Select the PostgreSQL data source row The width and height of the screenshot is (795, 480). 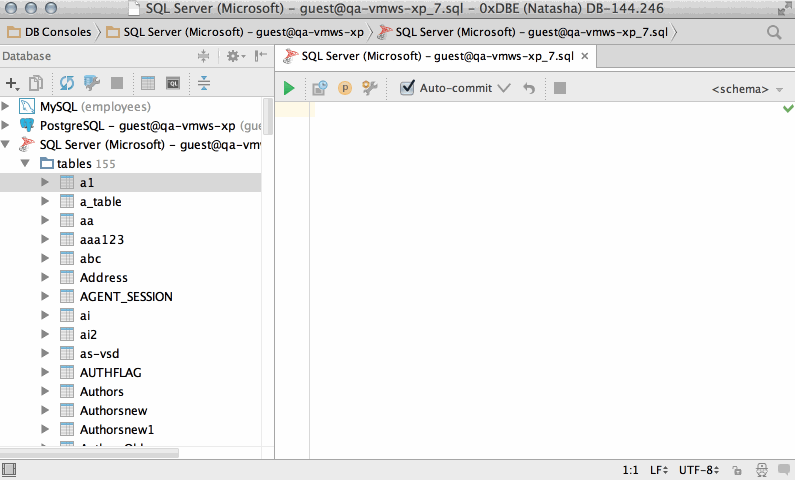[131, 125]
